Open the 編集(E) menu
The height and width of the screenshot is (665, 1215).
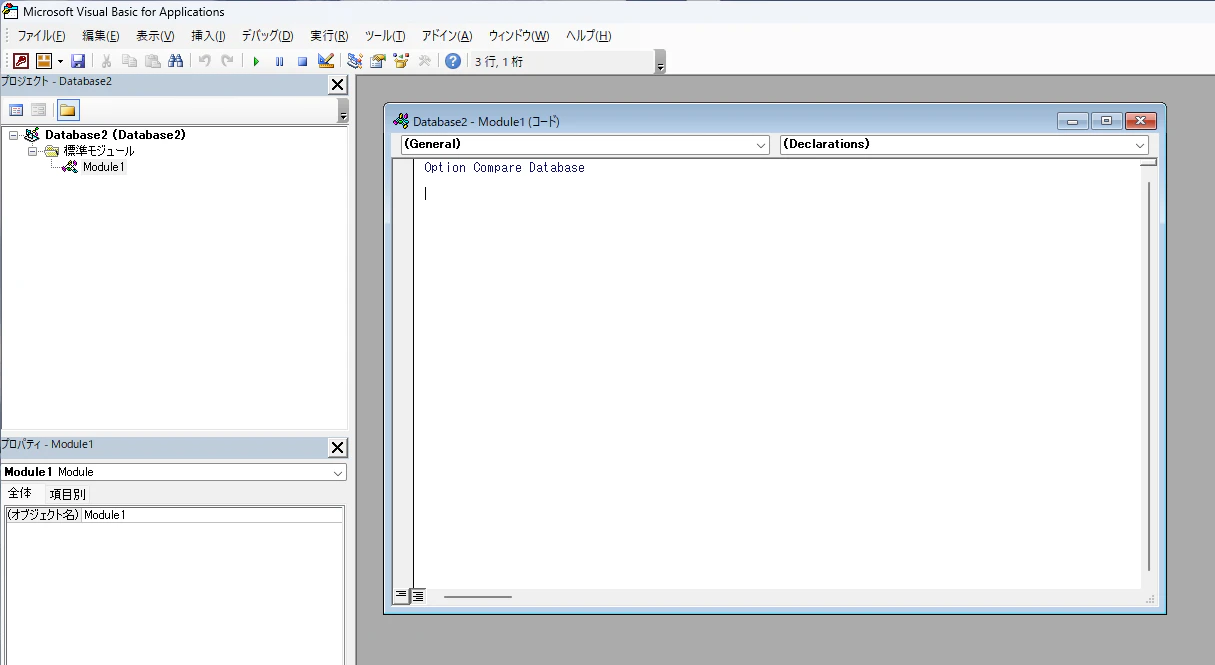click(x=101, y=36)
